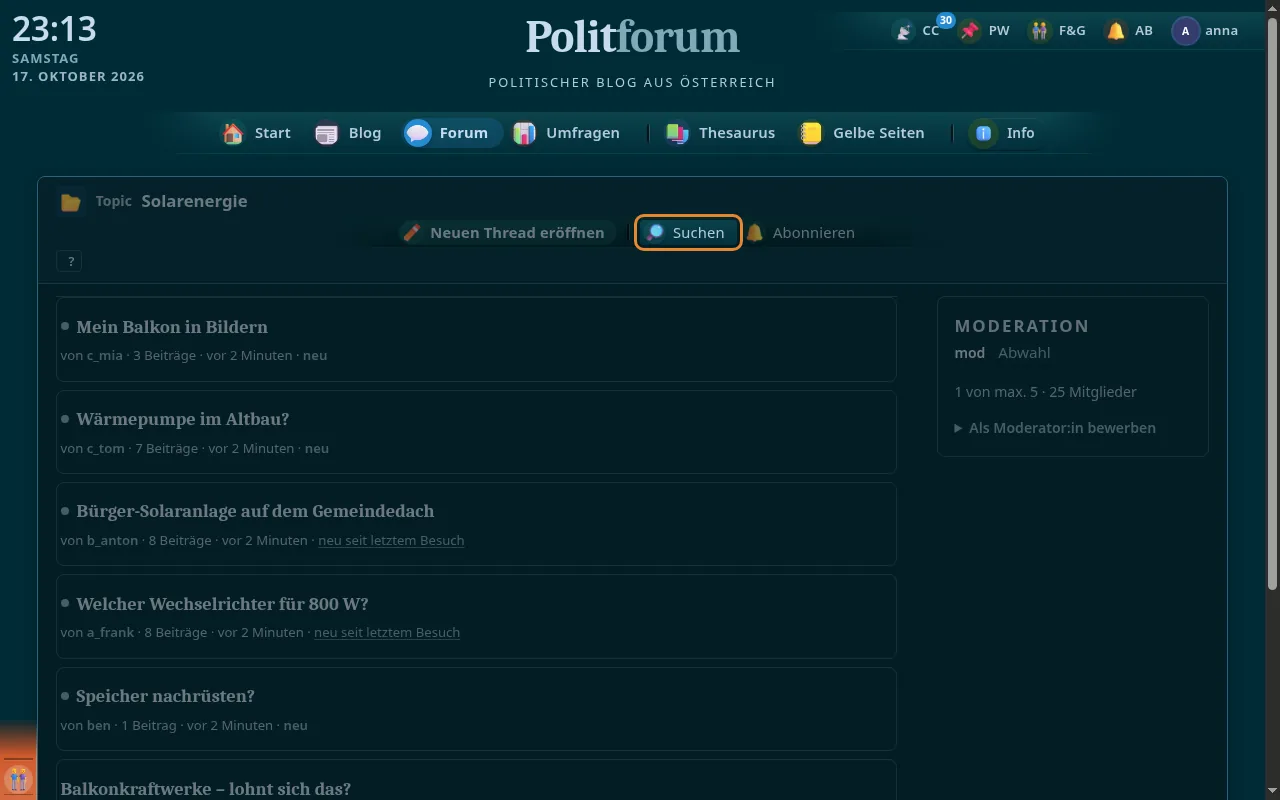Open the CC icon with badge 30
Screen dimensions: 1280x800
tap(904, 31)
